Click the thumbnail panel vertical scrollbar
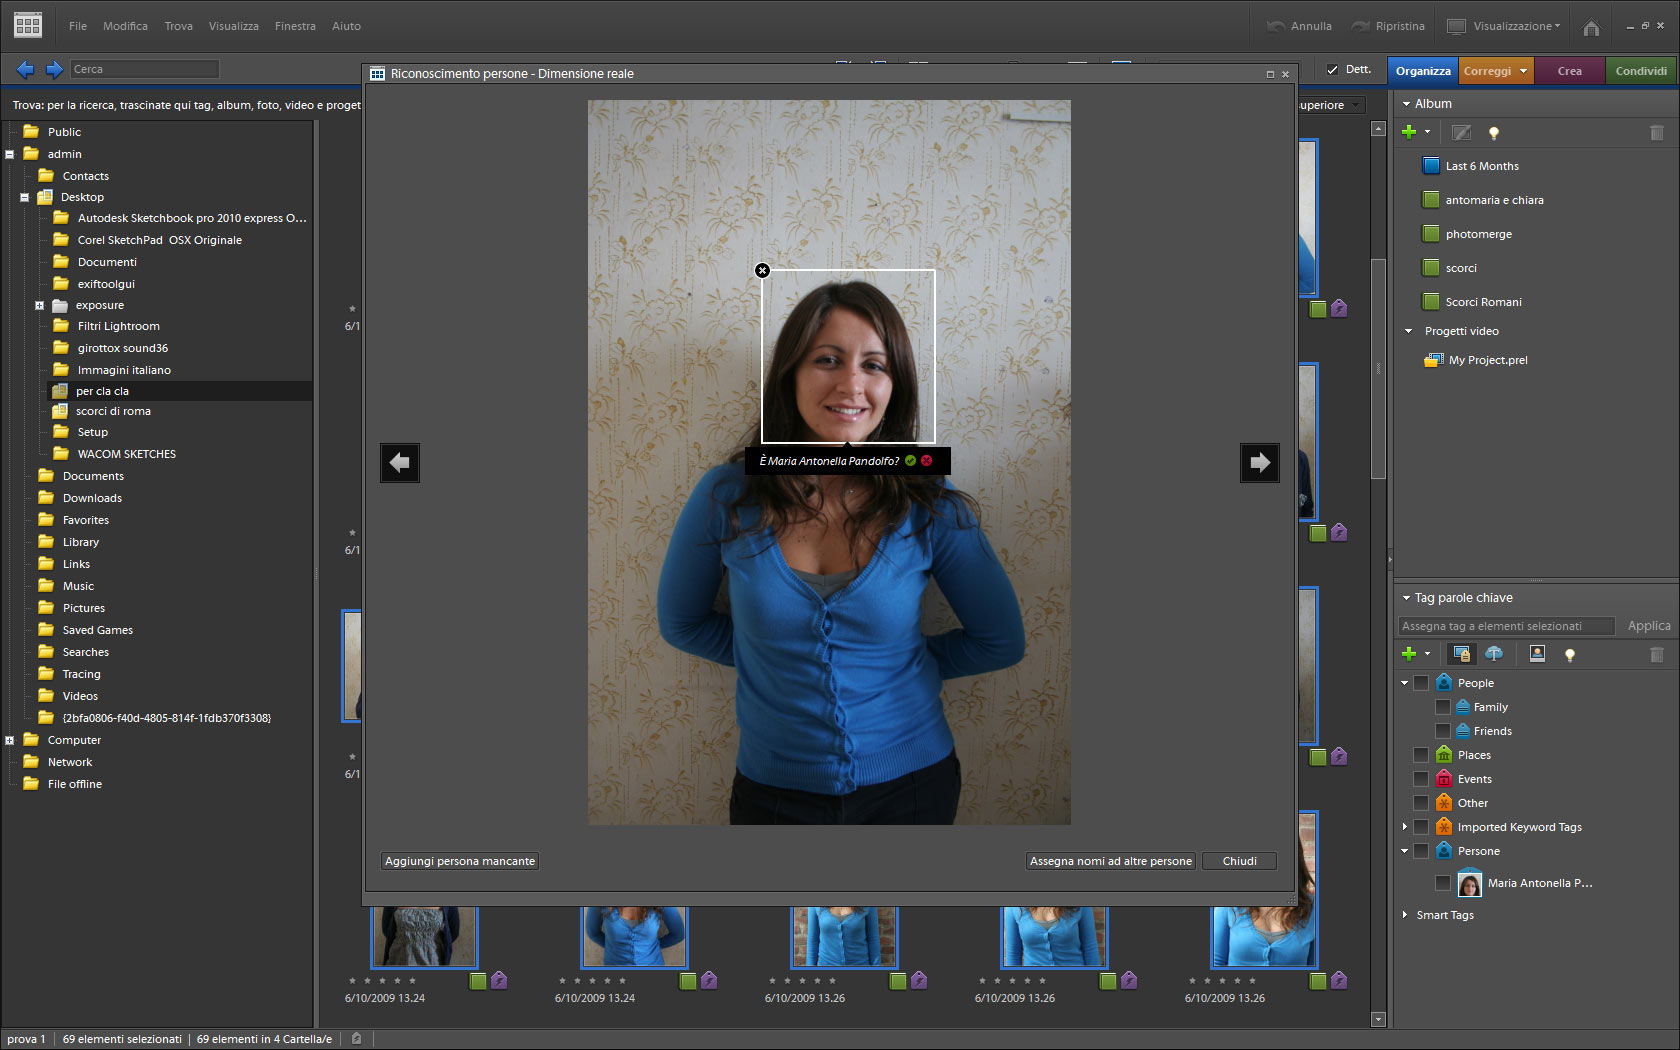Image resolution: width=1680 pixels, height=1050 pixels. pyautogui.click(x=1378, y=370)
